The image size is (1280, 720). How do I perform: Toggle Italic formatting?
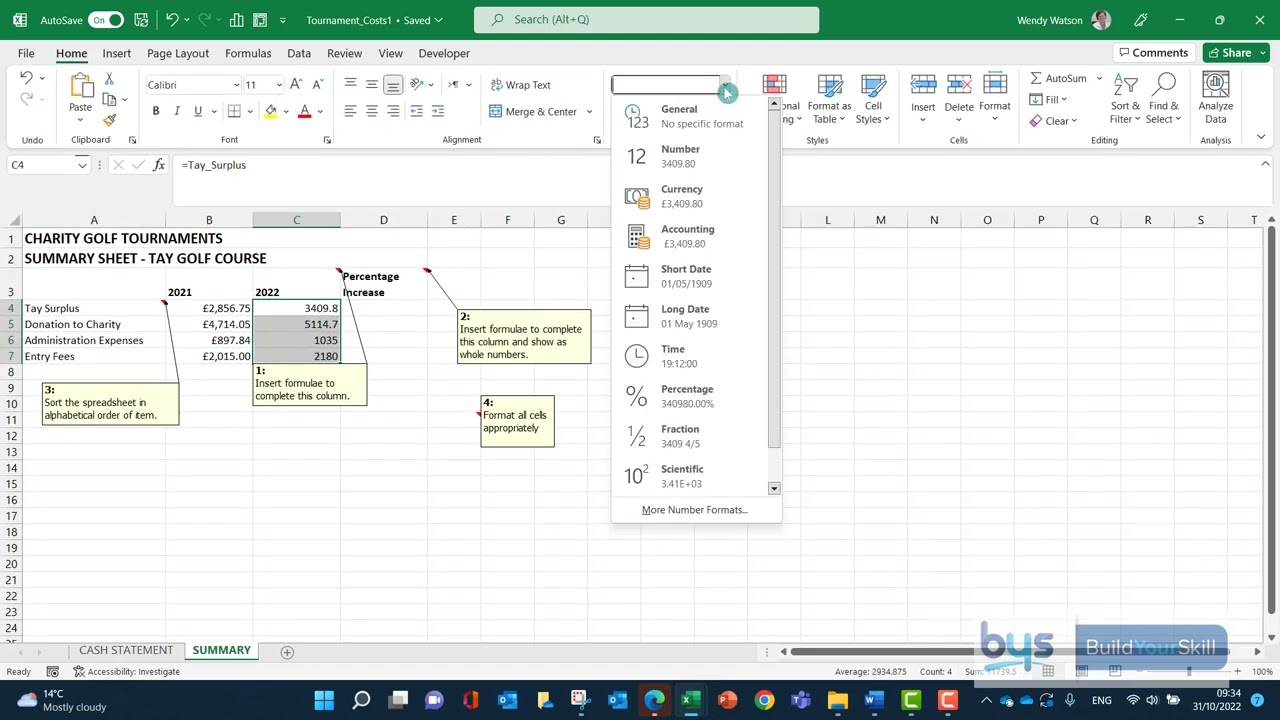point(177,111)
